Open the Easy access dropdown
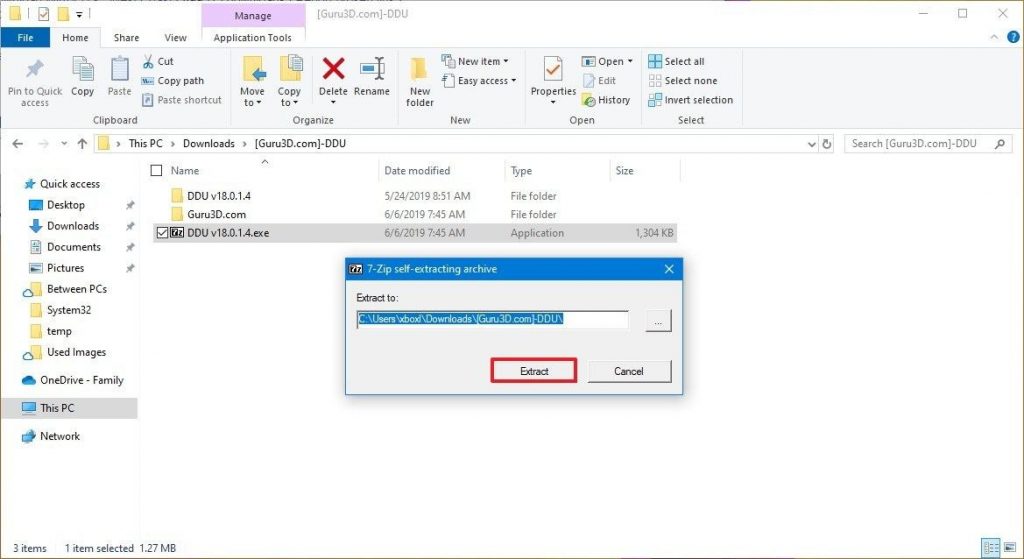This screenshot has height=559, width=1024. pyautogui.click(x=487, y=81)
